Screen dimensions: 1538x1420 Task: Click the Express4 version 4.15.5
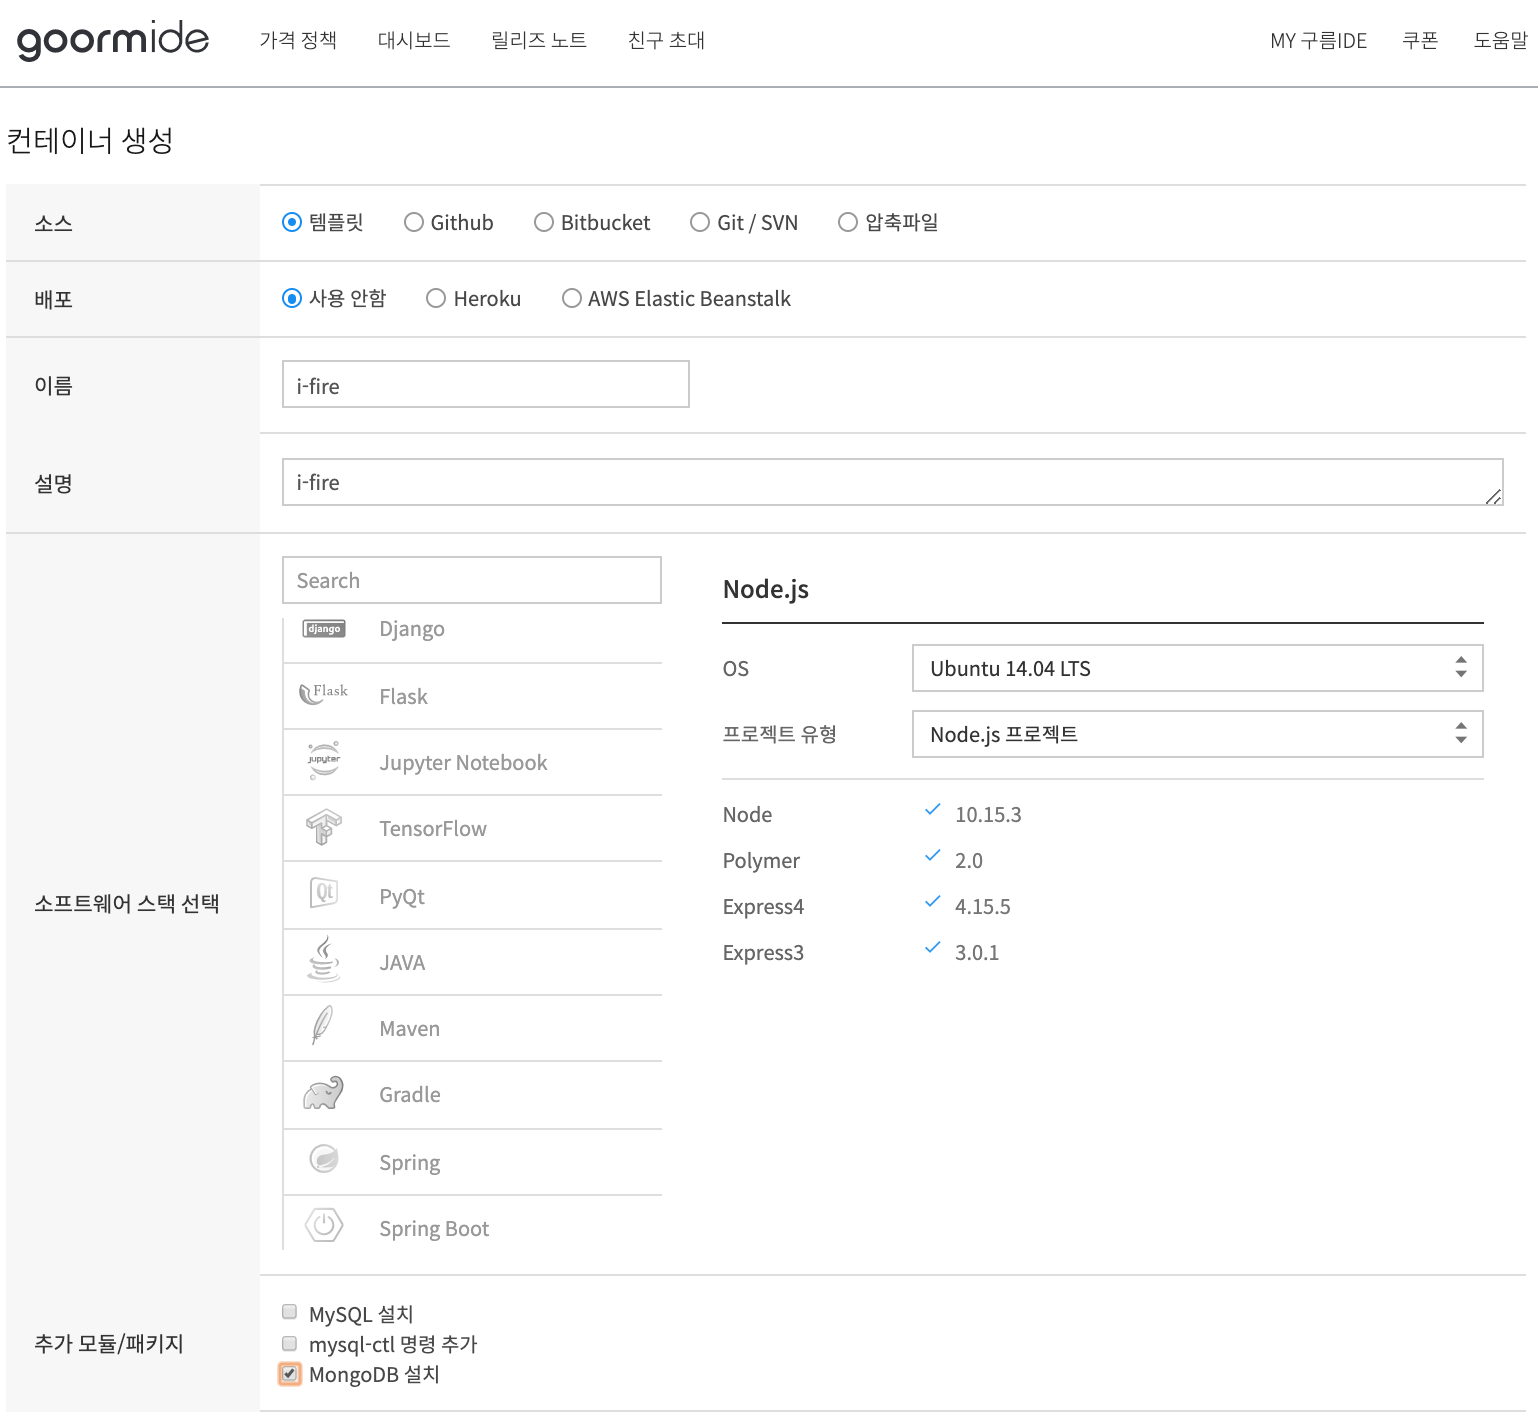(x=983, y=907)
